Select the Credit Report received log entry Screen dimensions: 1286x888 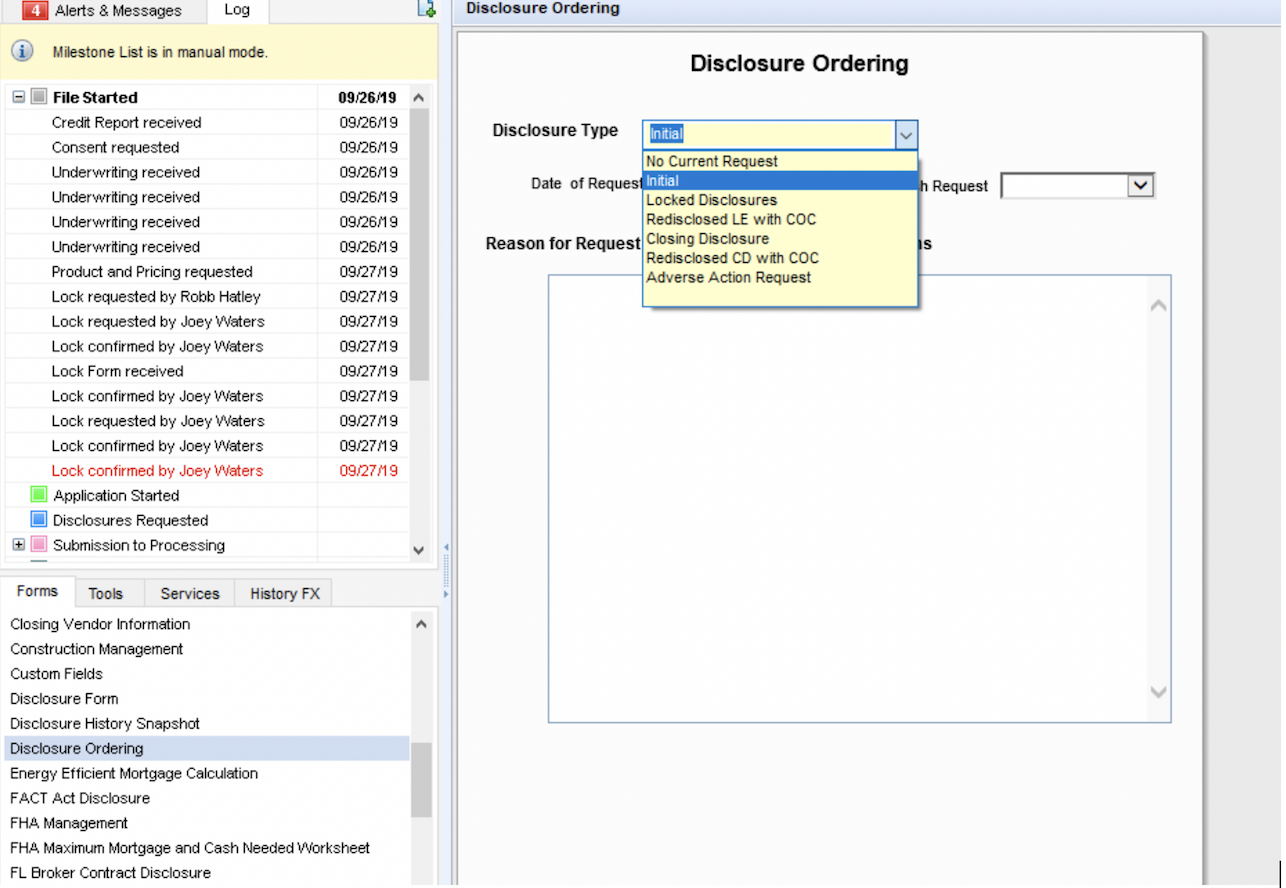coord(207,122)
